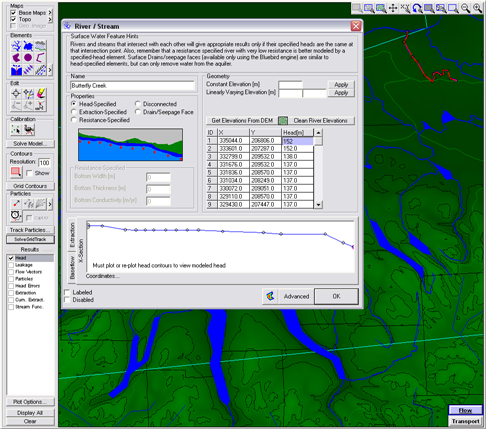
Task: Click the particle clock timer icon
Action: click(x=16, y=216)
